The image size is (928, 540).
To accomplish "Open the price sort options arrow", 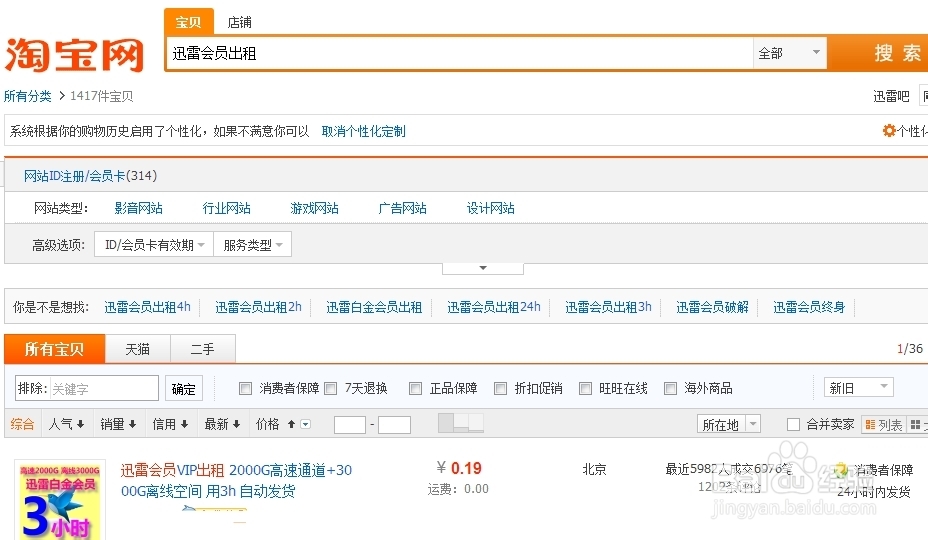I will pyautogui.click(x=305, y=424).
